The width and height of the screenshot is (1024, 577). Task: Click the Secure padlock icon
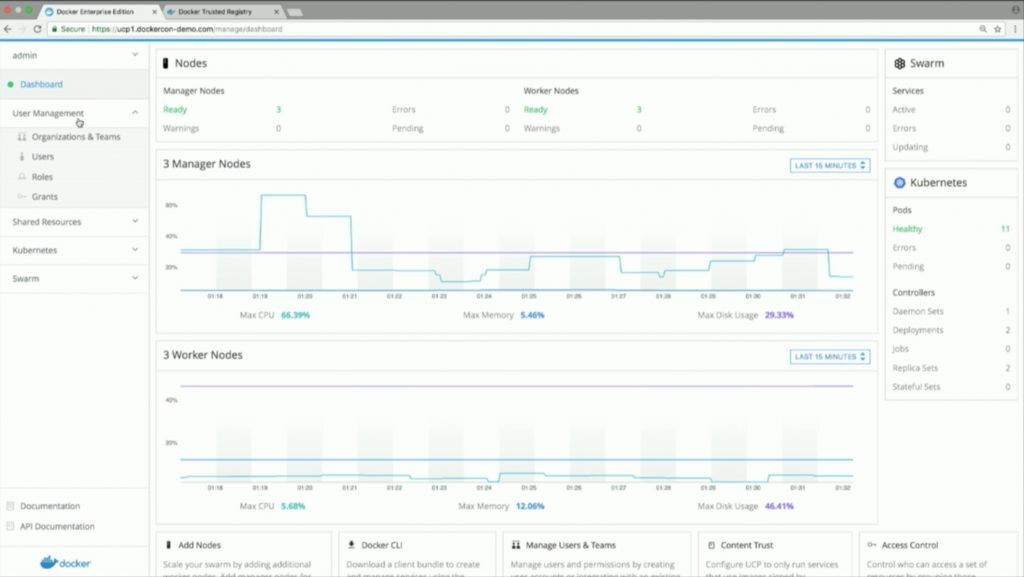[55, 29]
